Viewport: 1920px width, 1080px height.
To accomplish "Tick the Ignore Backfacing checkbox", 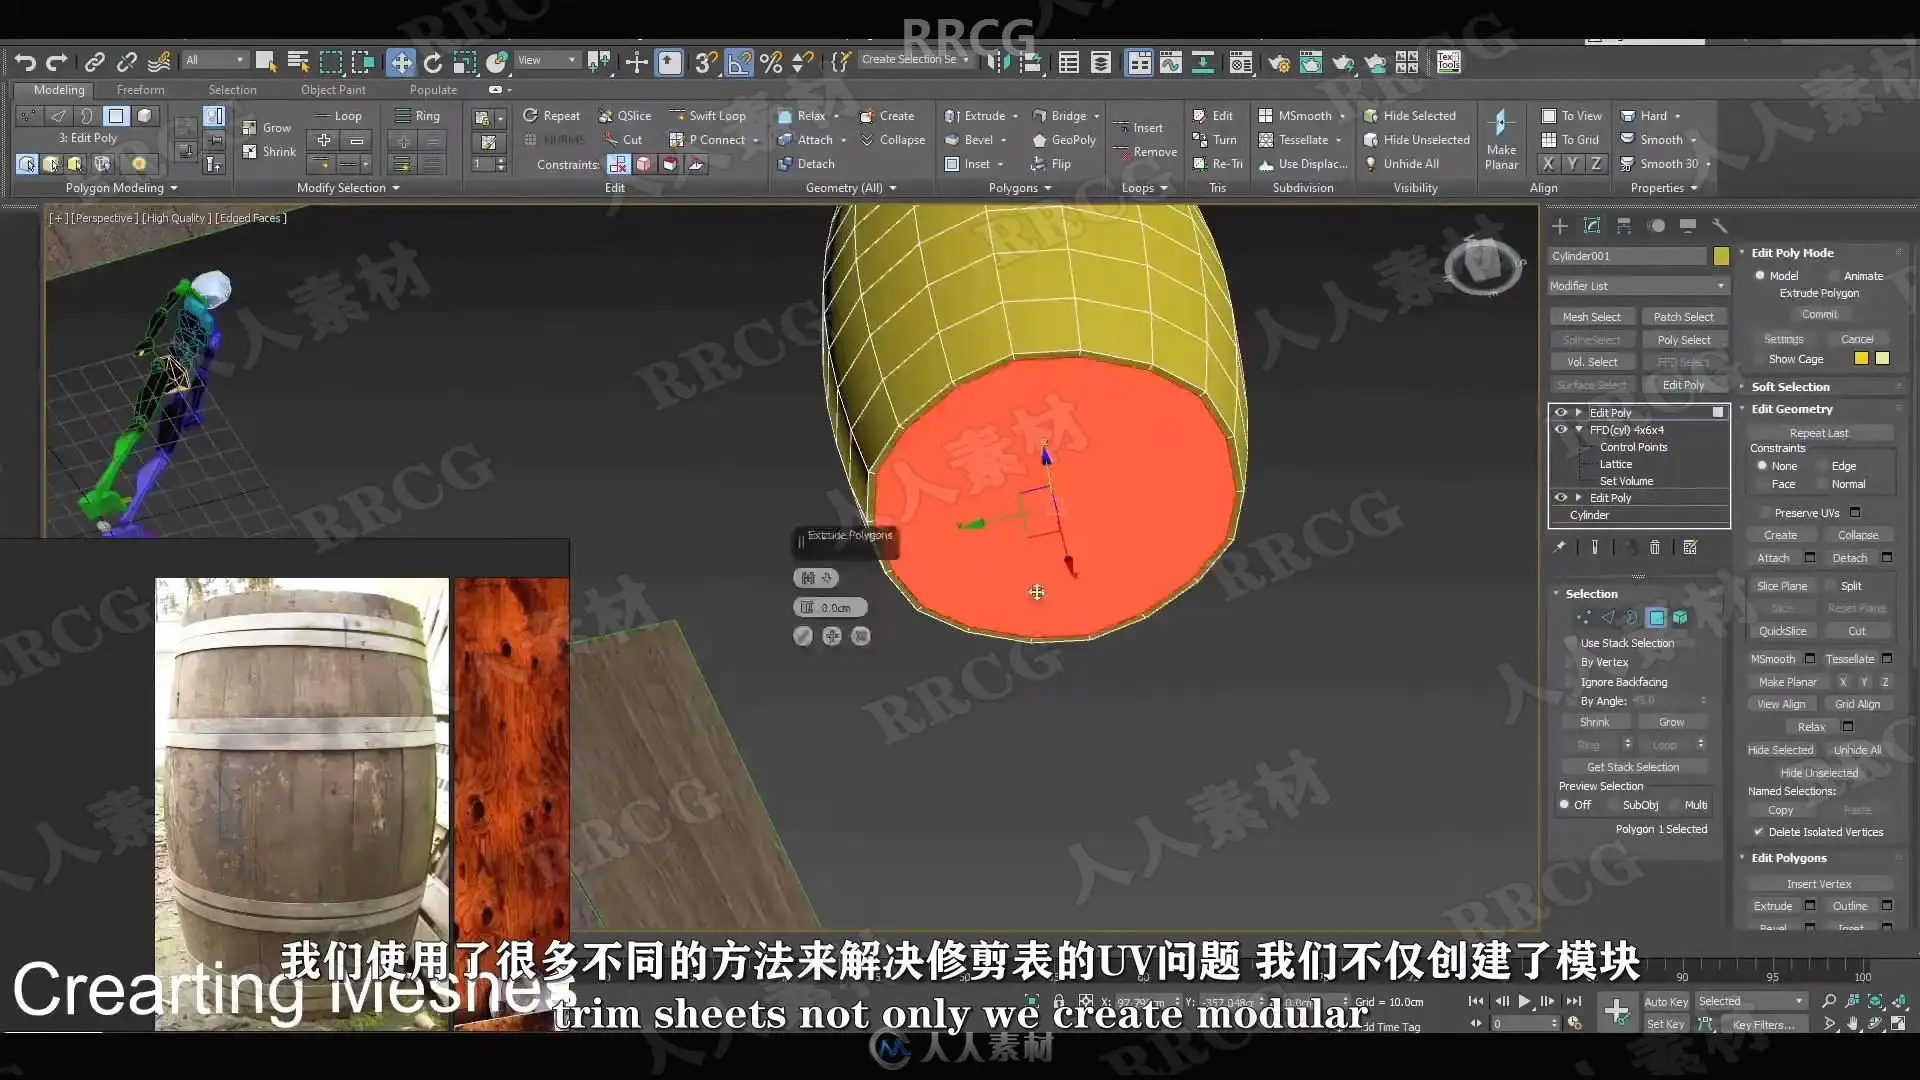I will [1570, 682].
